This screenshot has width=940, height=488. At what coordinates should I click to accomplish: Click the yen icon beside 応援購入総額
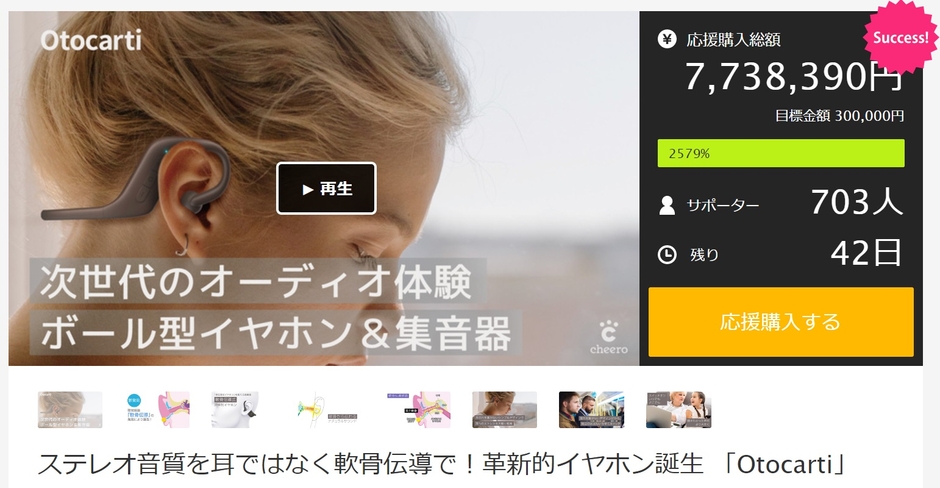(x=667, y=39)
